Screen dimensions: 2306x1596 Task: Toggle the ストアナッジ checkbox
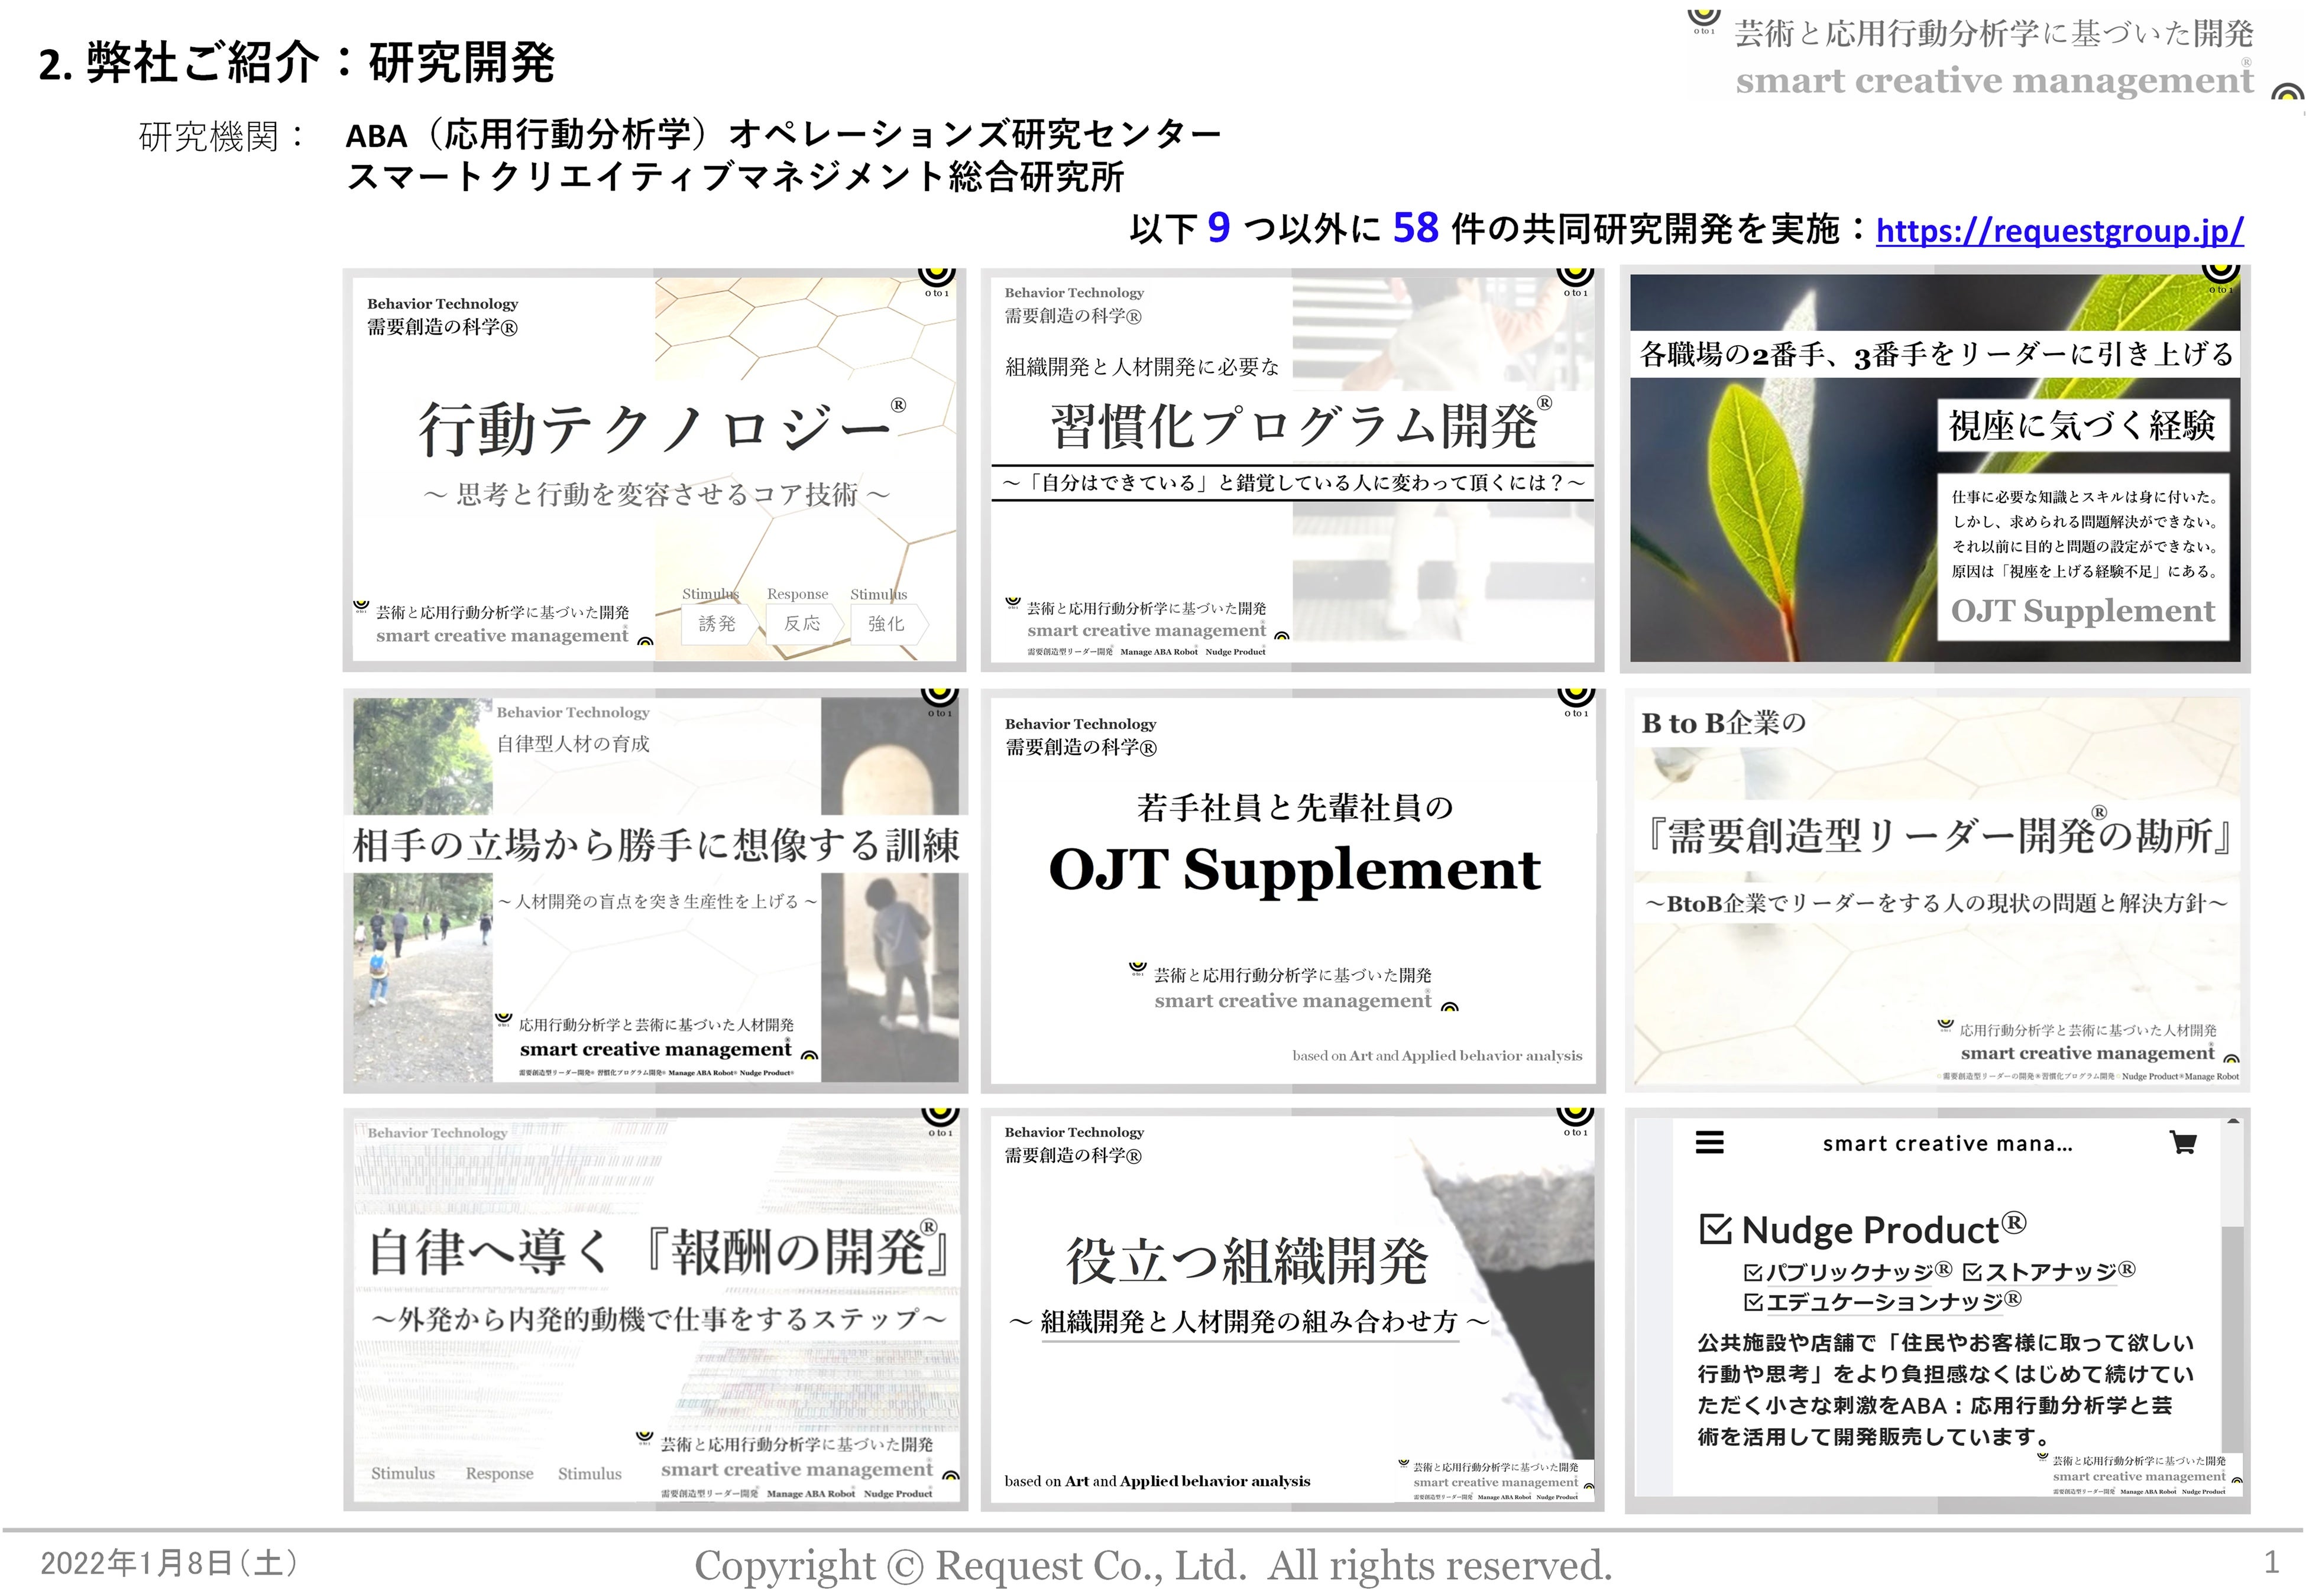point(1972,1272)
